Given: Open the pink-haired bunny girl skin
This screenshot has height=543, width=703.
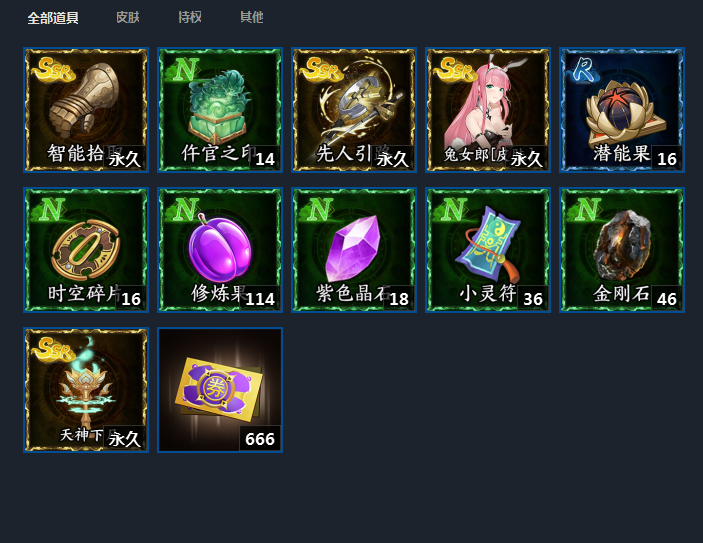Looking at the screenshot, I should click(x=488, y=110).
